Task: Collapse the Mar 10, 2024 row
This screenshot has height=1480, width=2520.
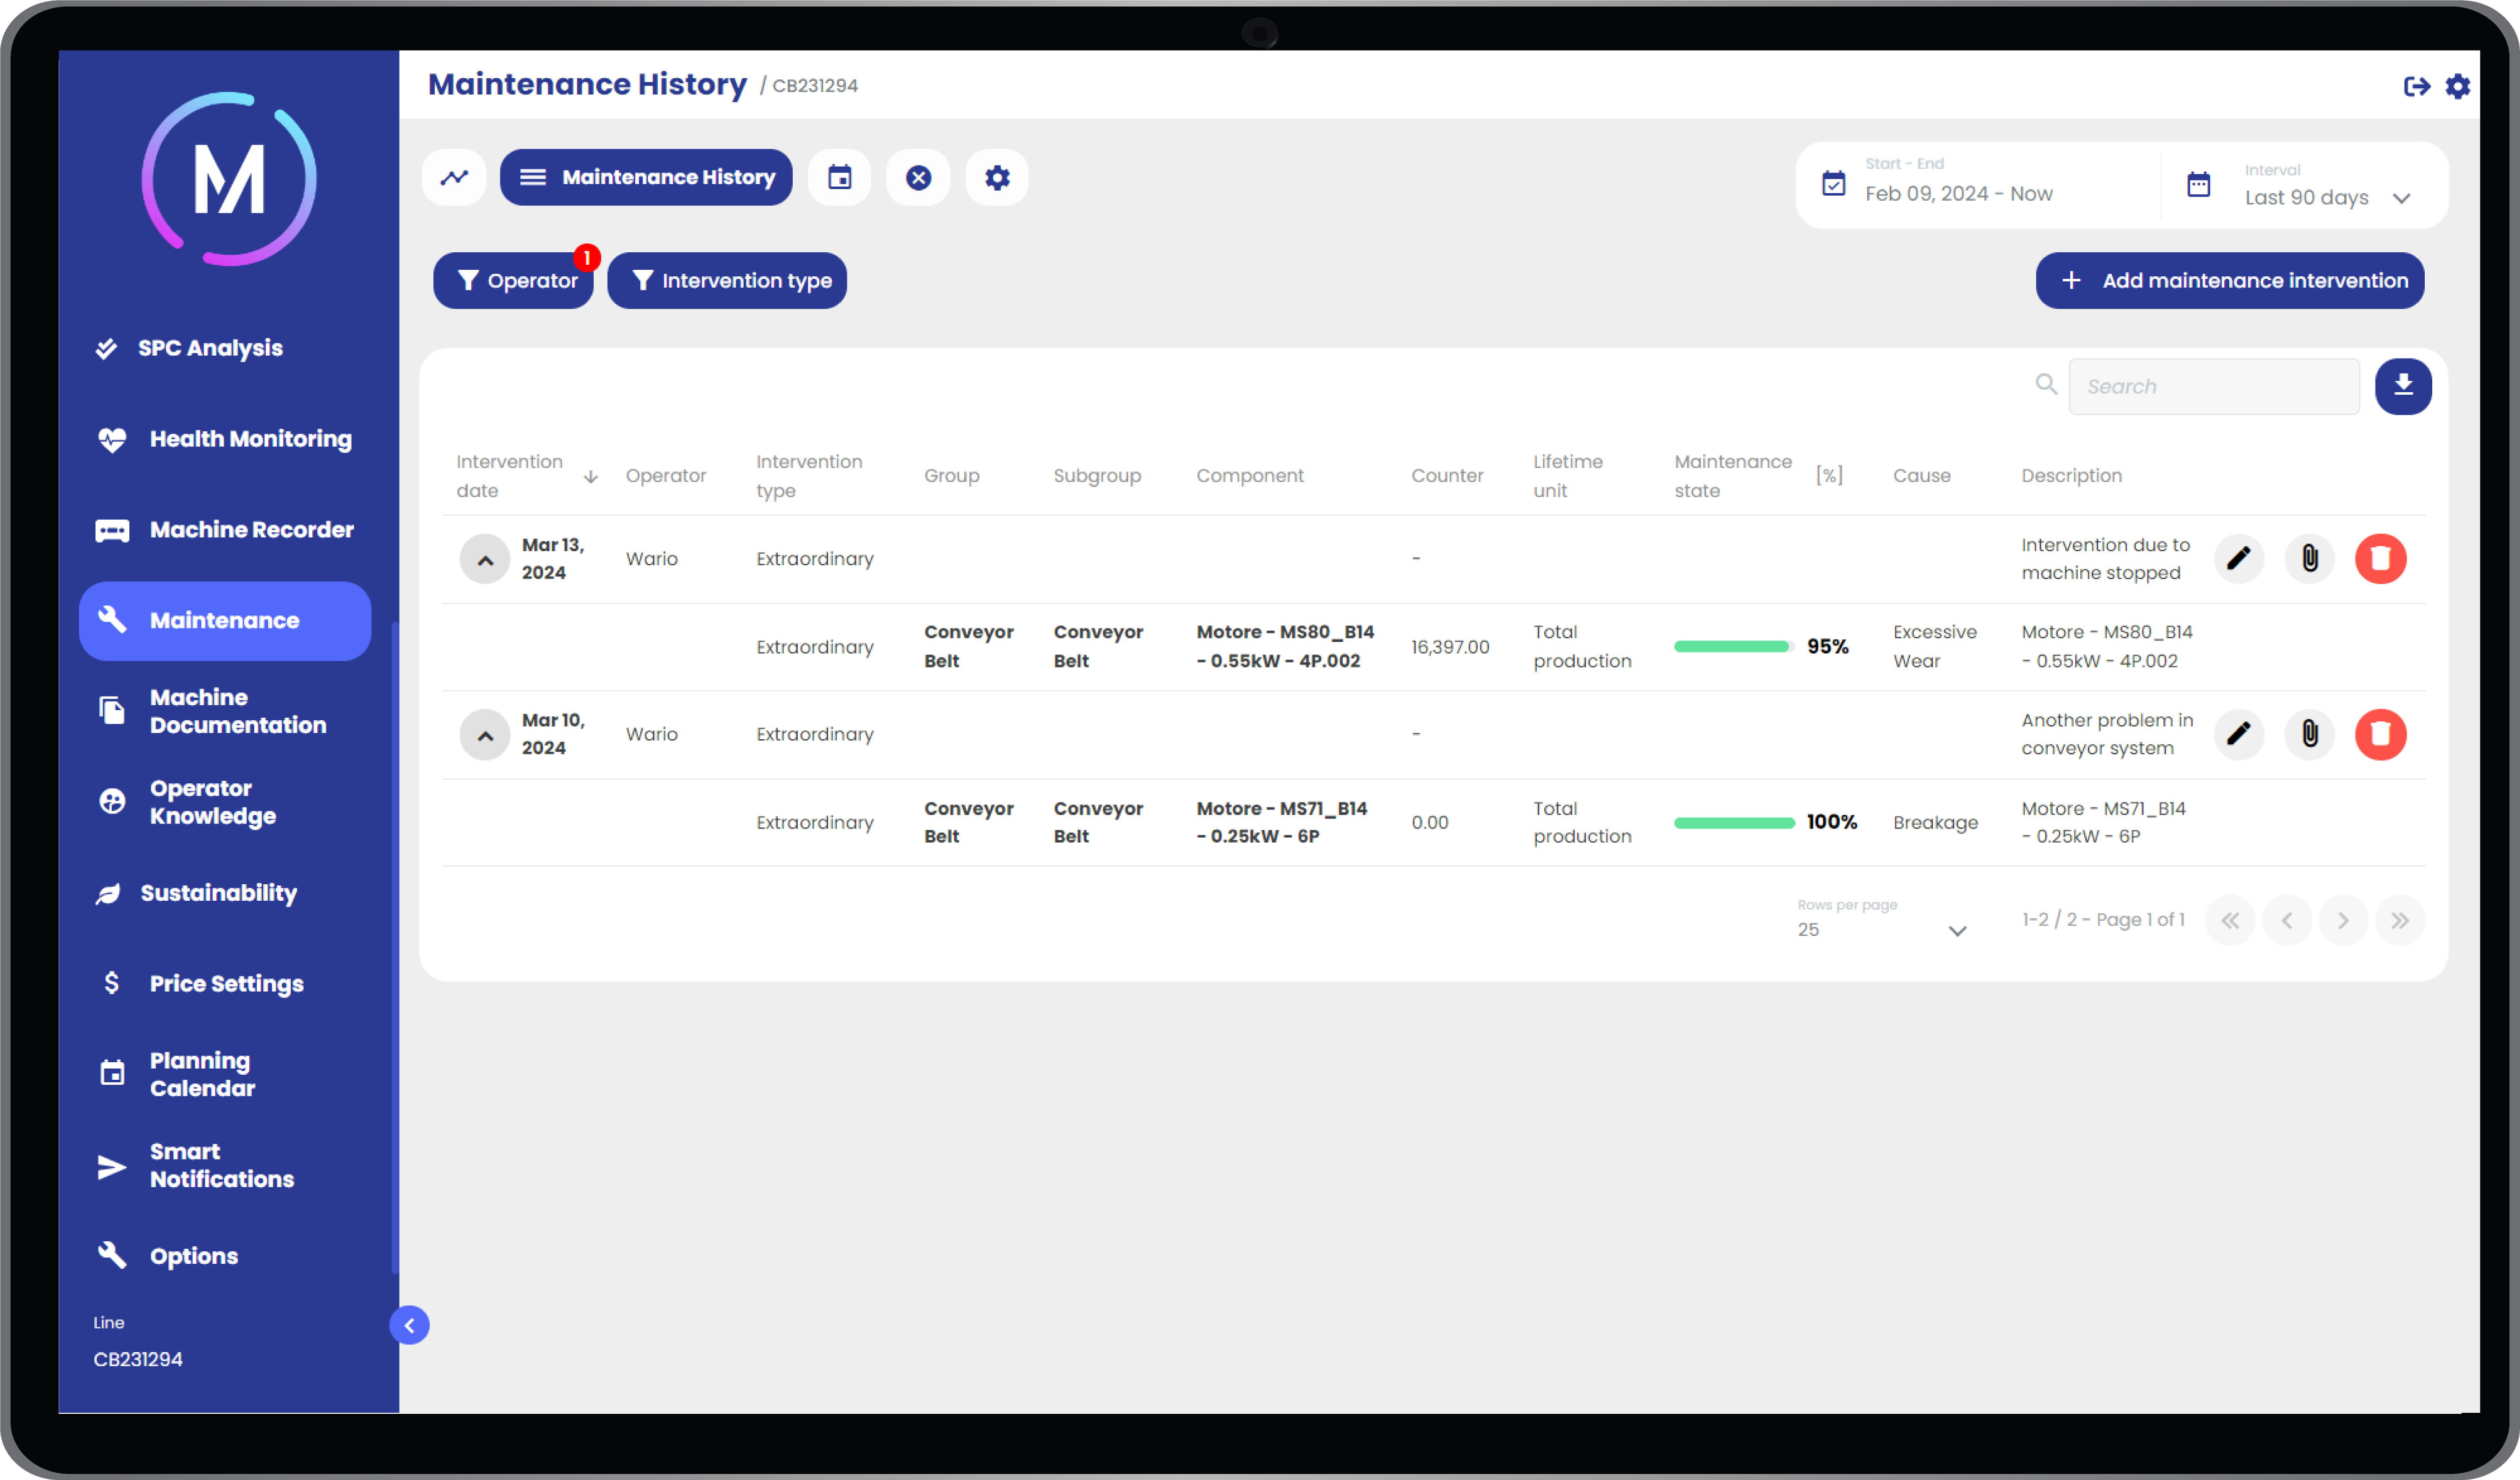Action: coord(485,735)
